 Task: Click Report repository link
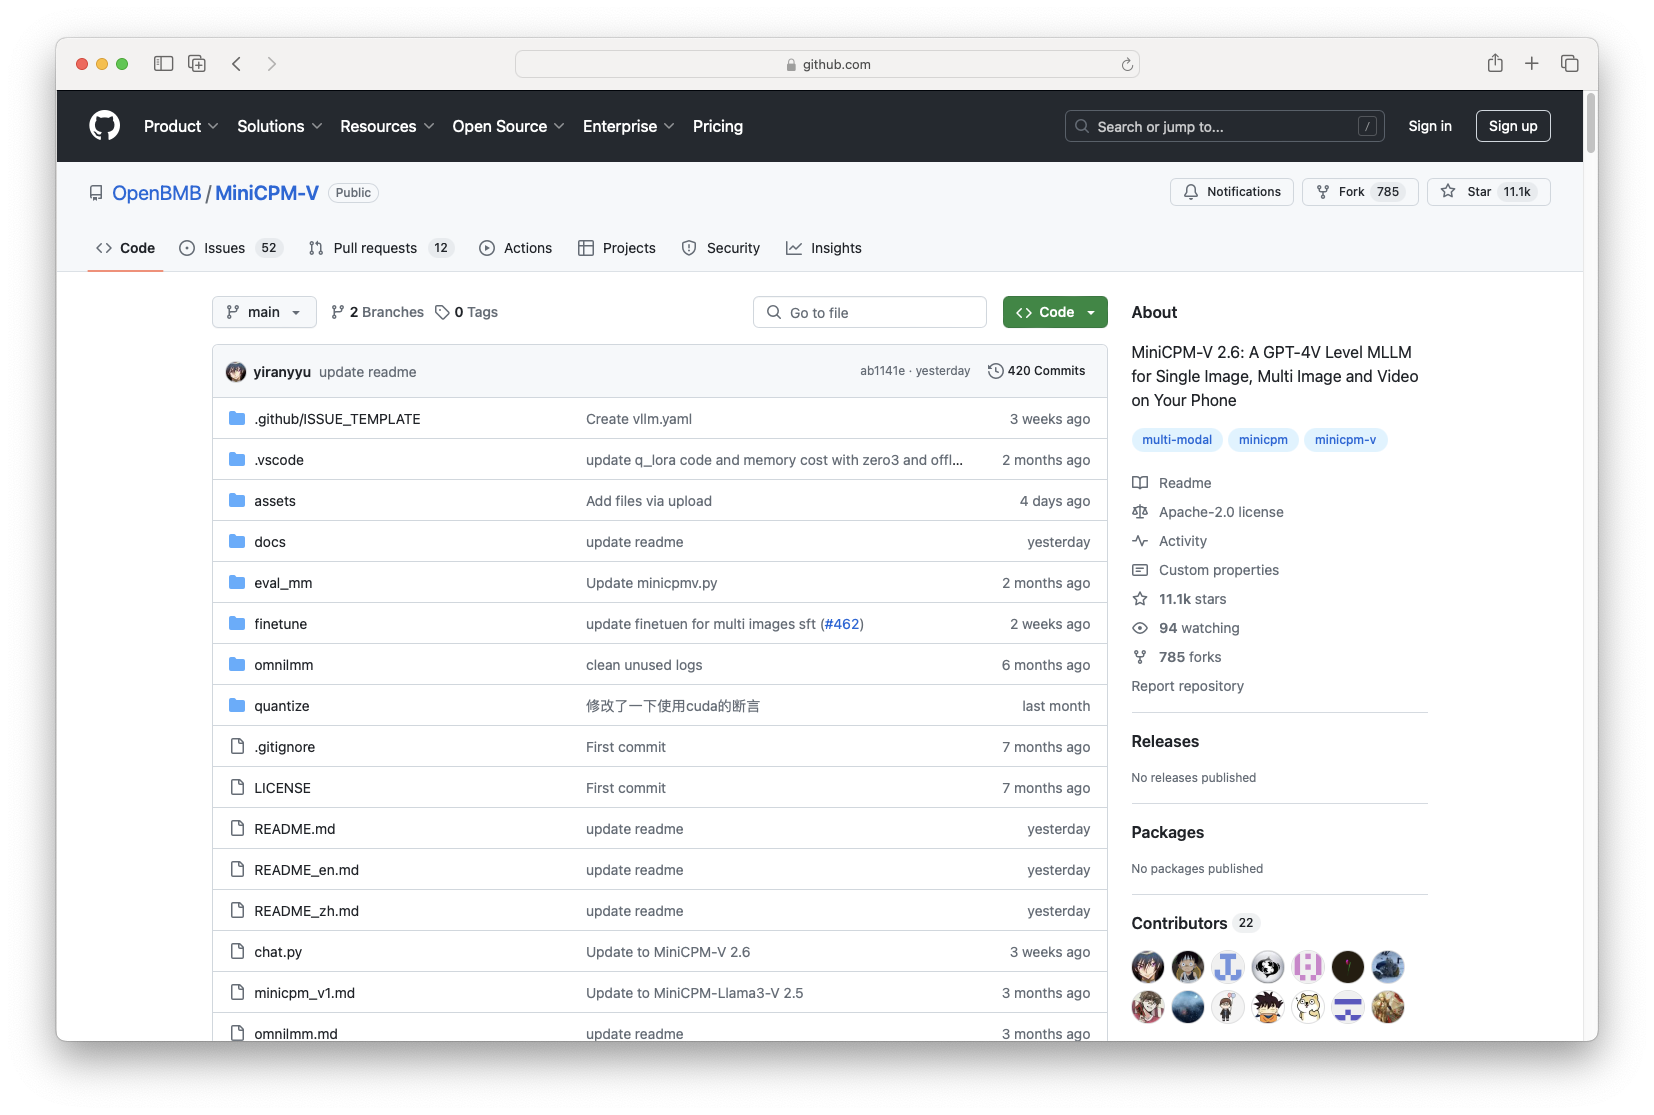[1187, 686]
